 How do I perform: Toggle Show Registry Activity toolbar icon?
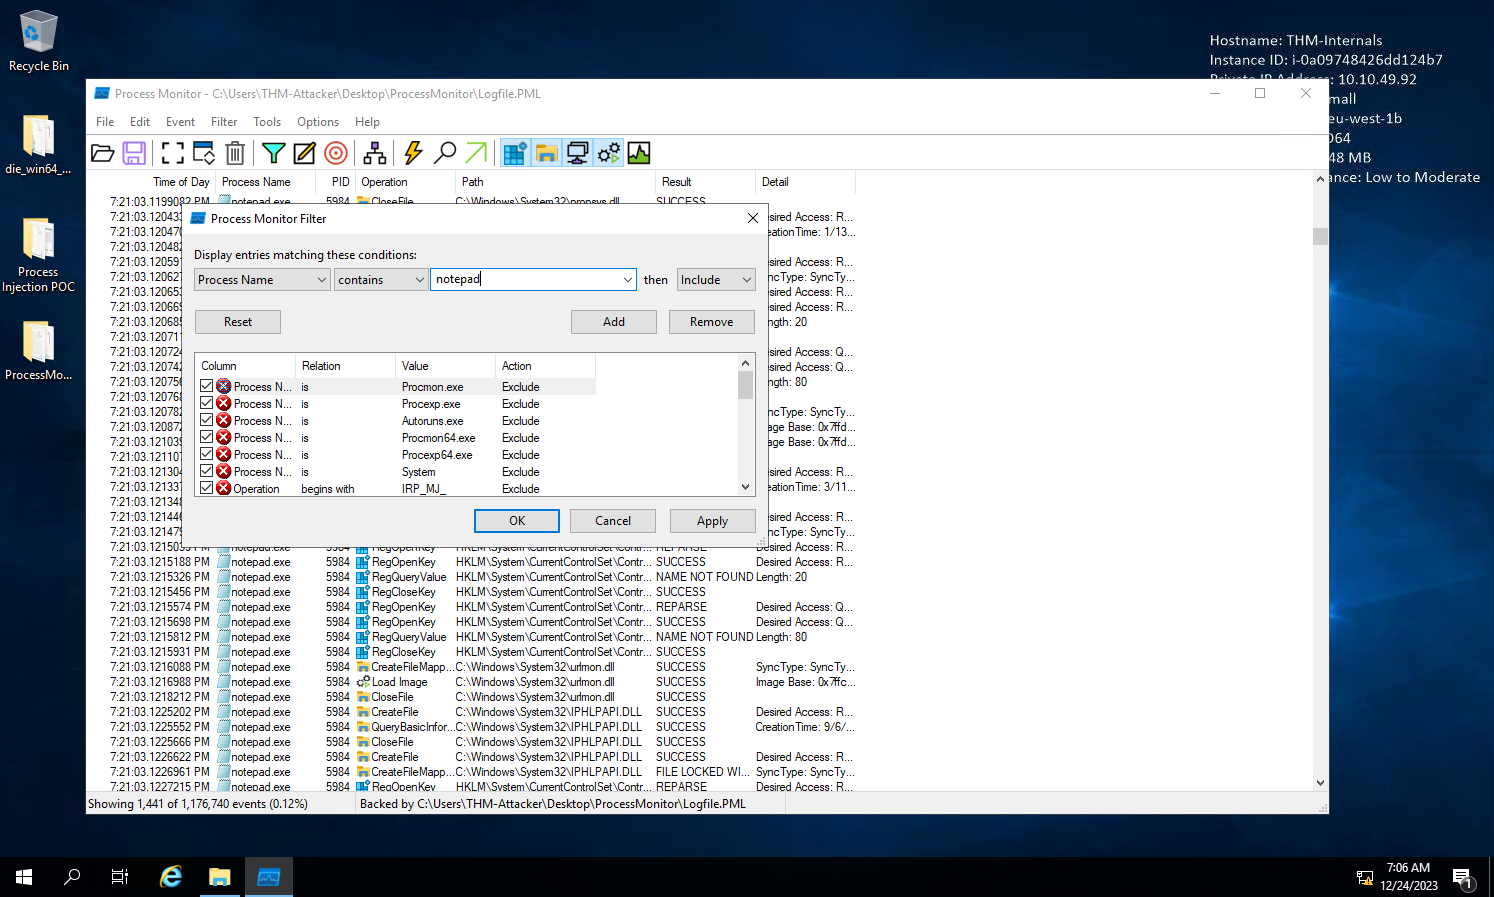515,153
